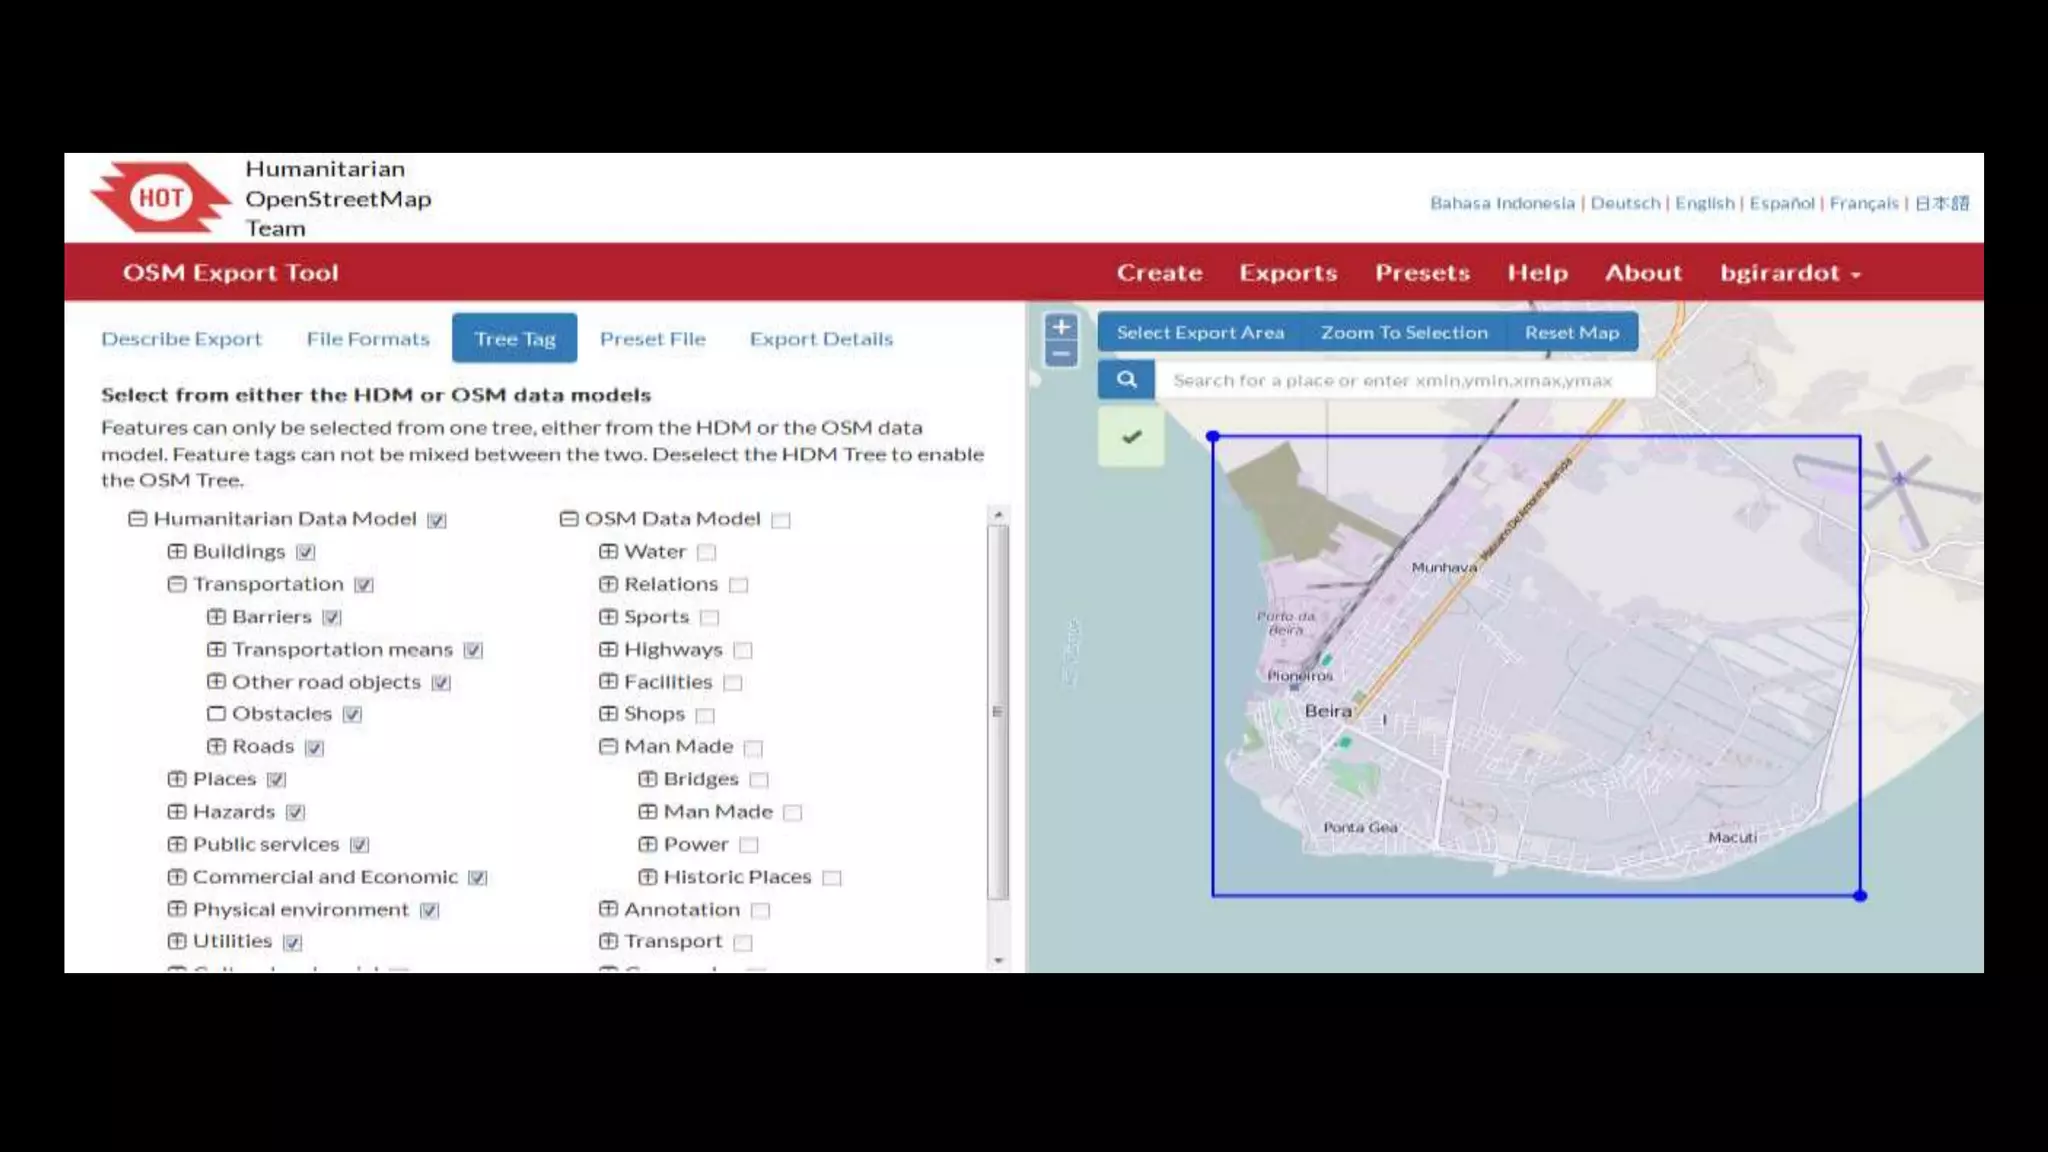Uncheck the Utilities checkbox
Screen dimensions: 2048x1152
292,942
